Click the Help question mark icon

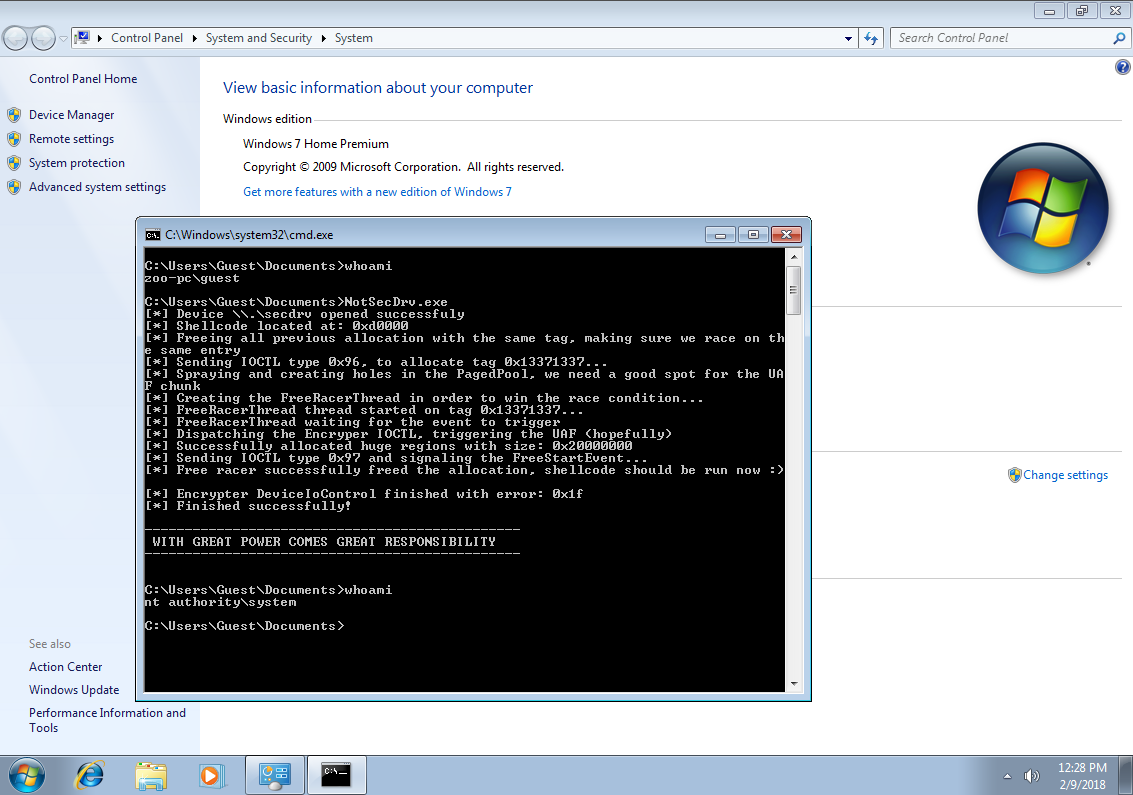pyautogui.click(x=1122, y=67)
